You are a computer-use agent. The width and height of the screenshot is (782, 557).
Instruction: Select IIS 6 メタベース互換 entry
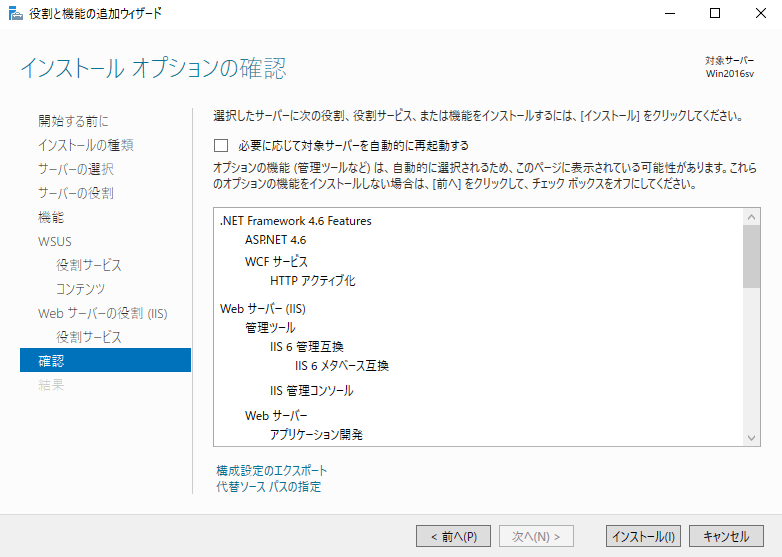pos(342,366)
